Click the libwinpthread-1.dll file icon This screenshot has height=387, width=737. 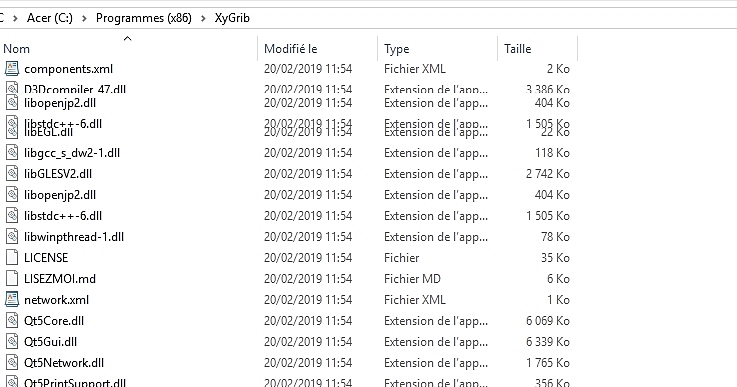pyautogui.click(x=12, y=237)
